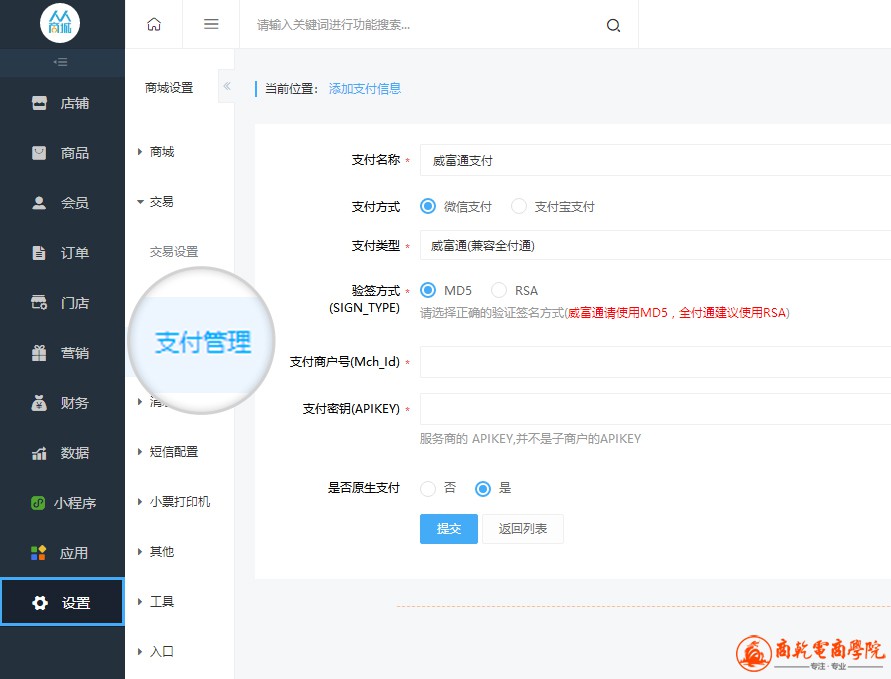Click the 数据 chart icon

click(x=39, y=453)
